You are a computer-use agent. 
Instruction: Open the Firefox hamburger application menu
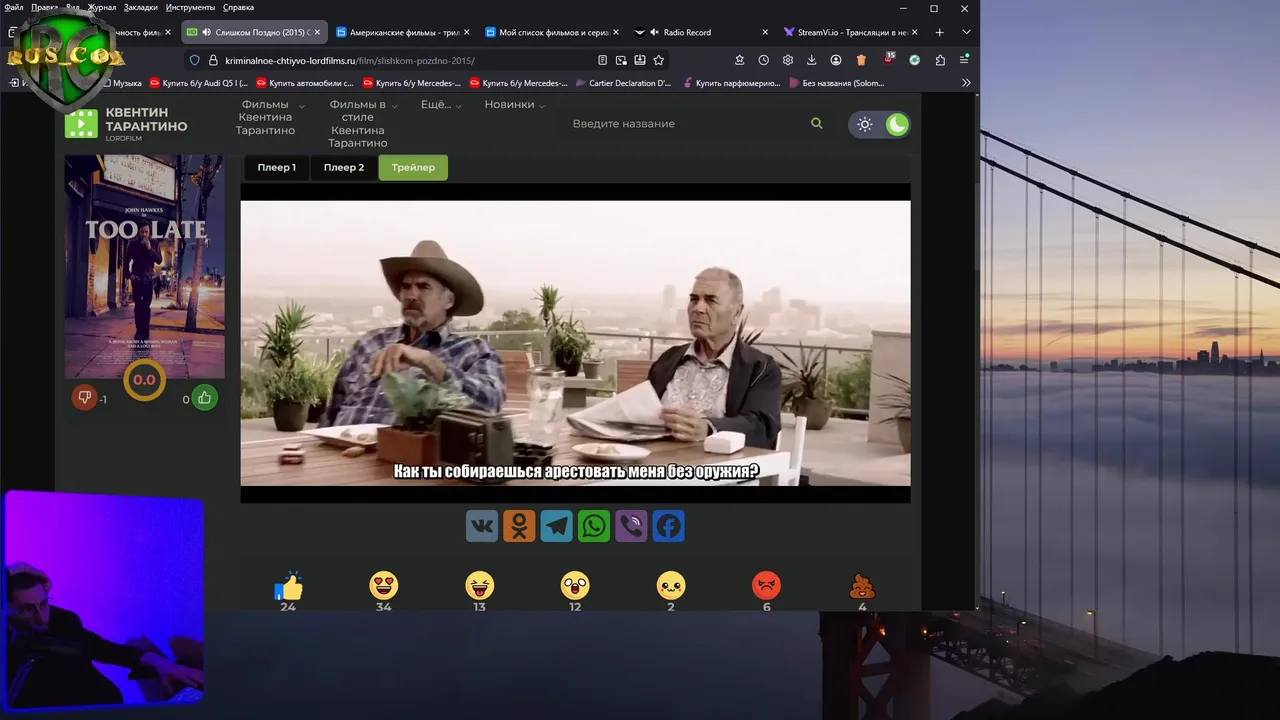pyautogui.click(x=964, y=60)
